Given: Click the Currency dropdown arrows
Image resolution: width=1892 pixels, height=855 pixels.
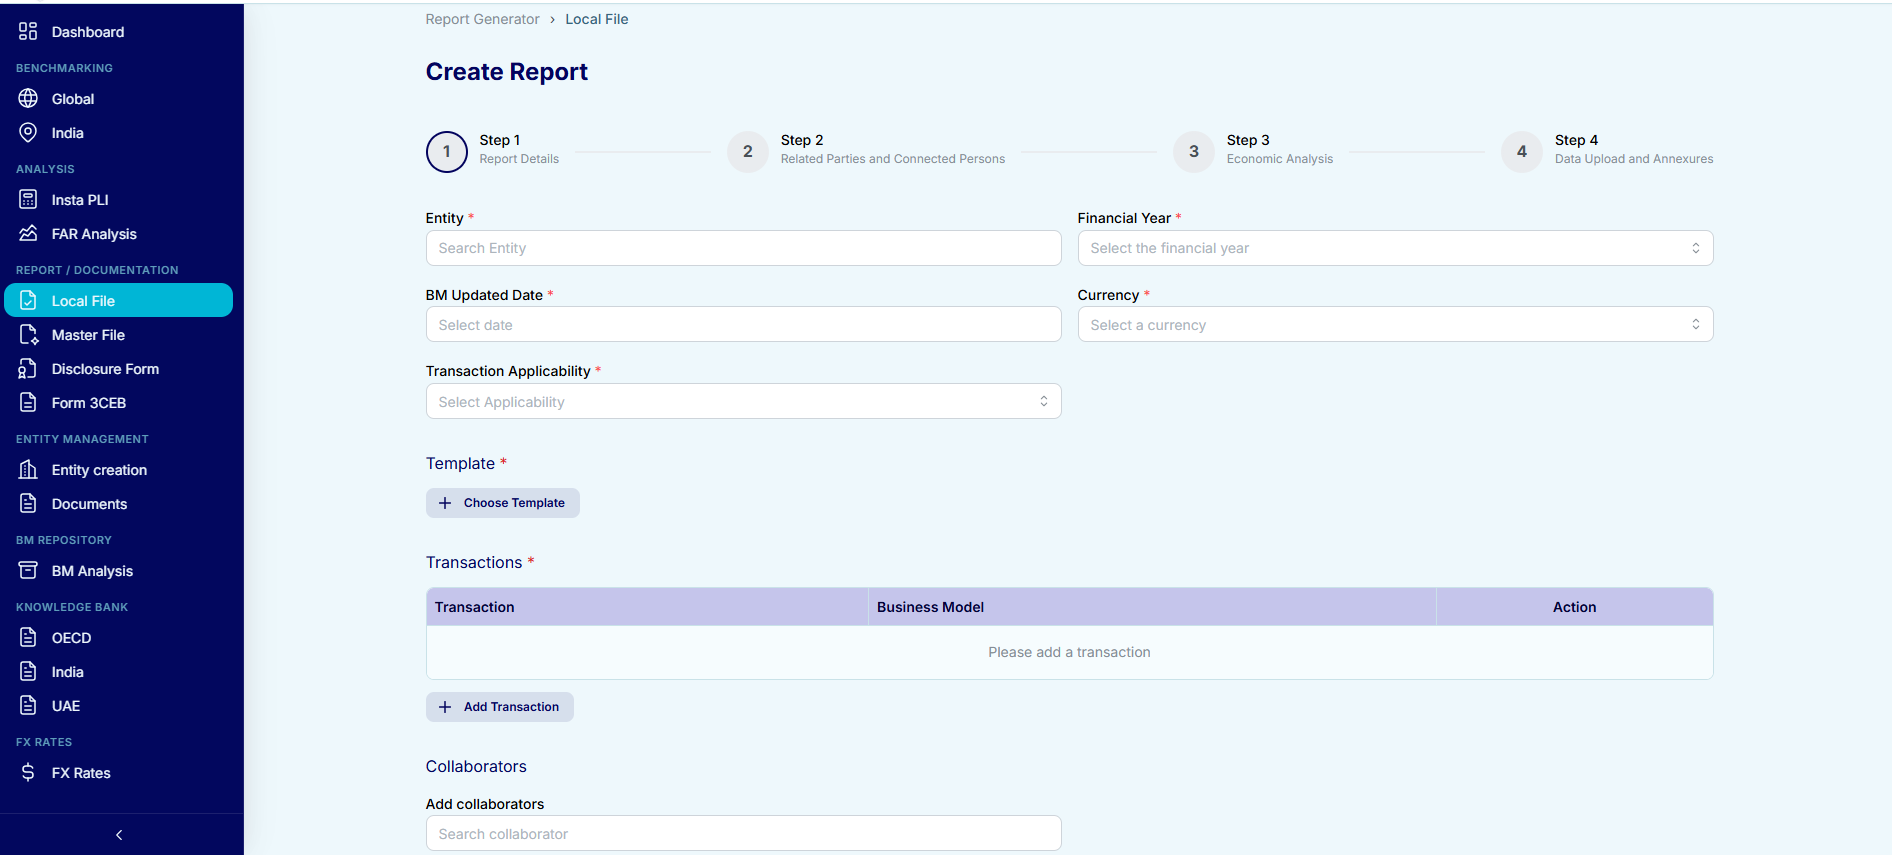Looking at the screenshot, I should pyautogui.click(x=1696, y=324).
